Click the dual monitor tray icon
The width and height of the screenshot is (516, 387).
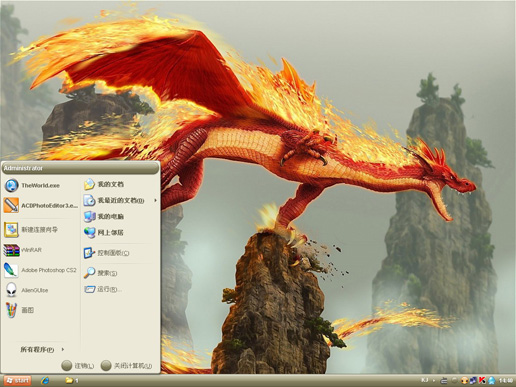pos(473,380)
